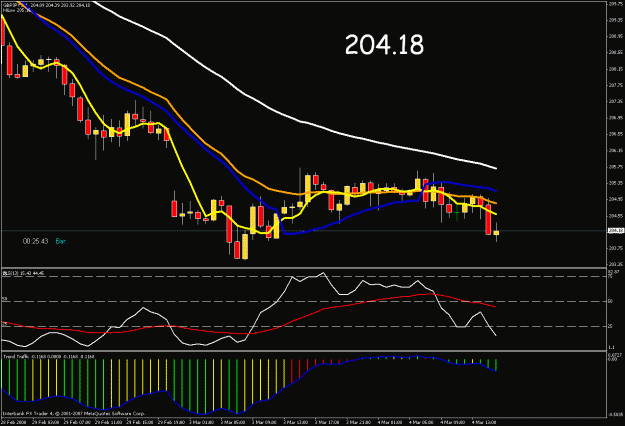This screenshot has width=625, height=426.
Task: Click the '3 Mar 13:00' time axis label
Action: point(295,422)
